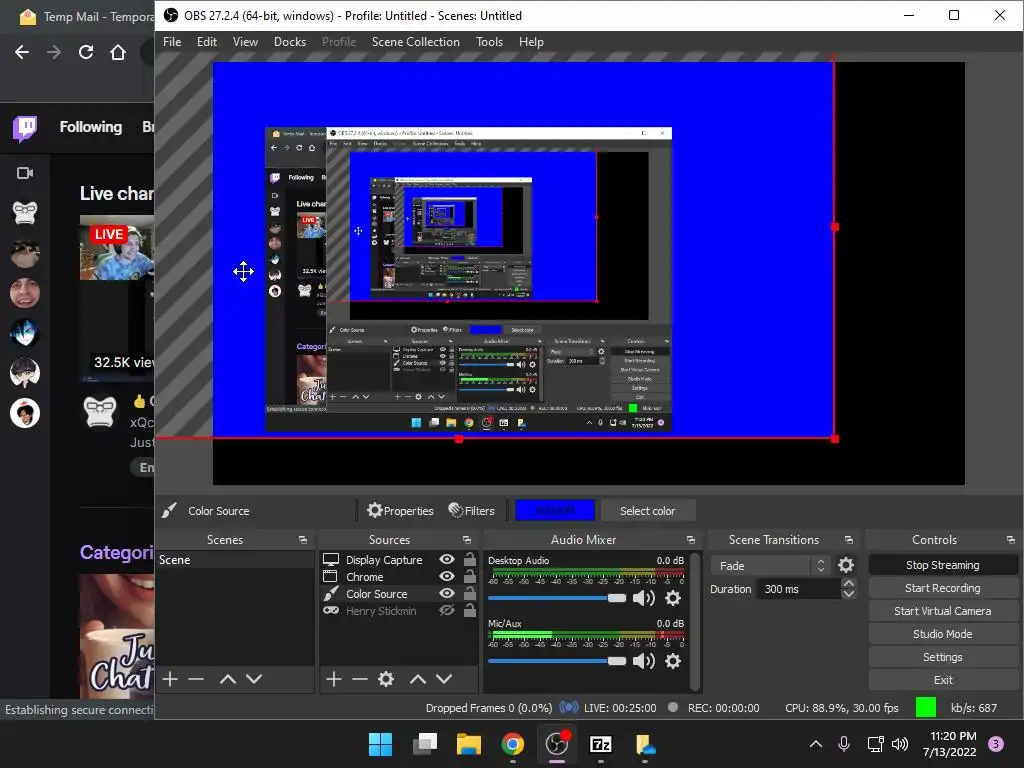Image resolution: width=1024 pixels, height=768 pixels.
Task: Move the selected source up
Action: (x=417, y=679)
